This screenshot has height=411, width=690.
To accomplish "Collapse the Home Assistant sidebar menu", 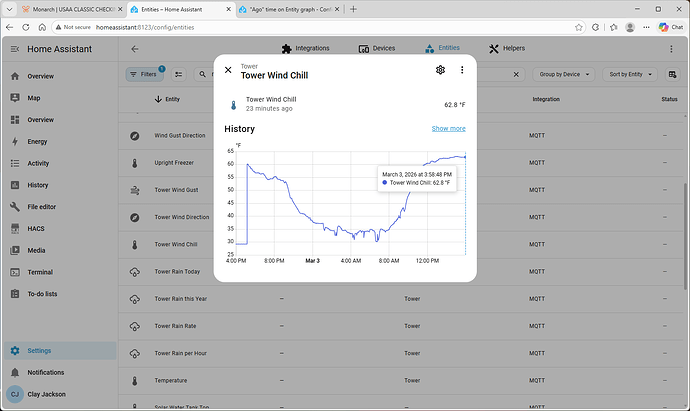I will pyautogui.click(x=15, y=48).
